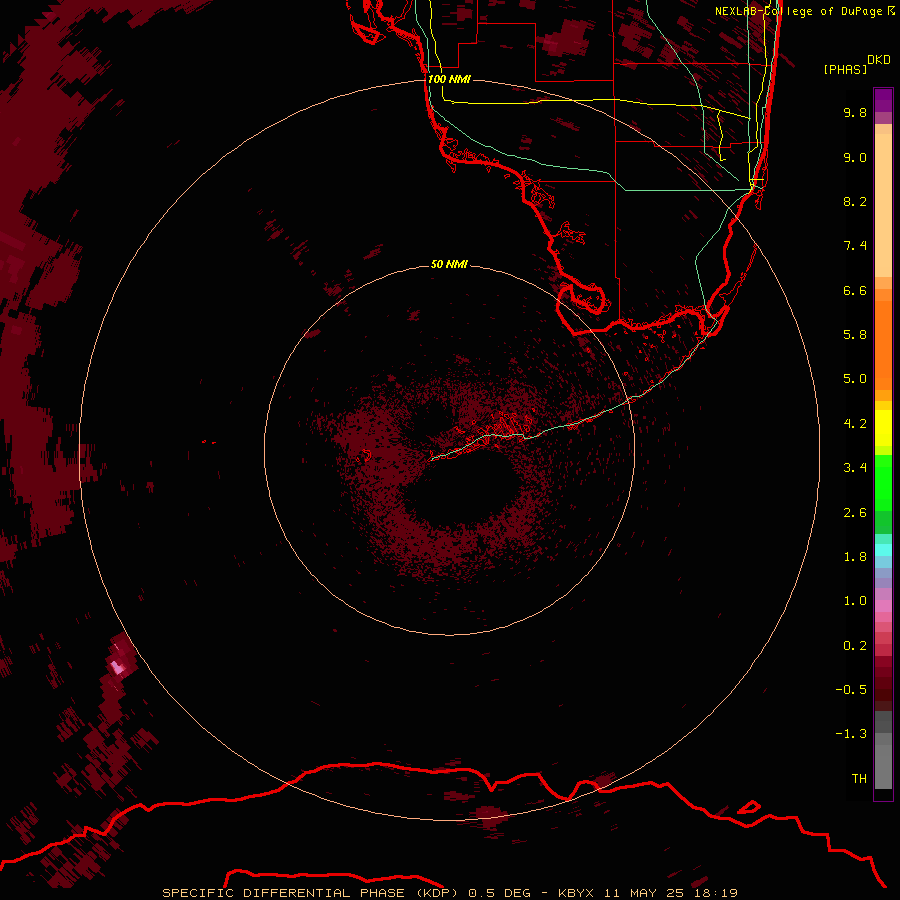Pick the yellow segment of the color scale

click(883, 428)
